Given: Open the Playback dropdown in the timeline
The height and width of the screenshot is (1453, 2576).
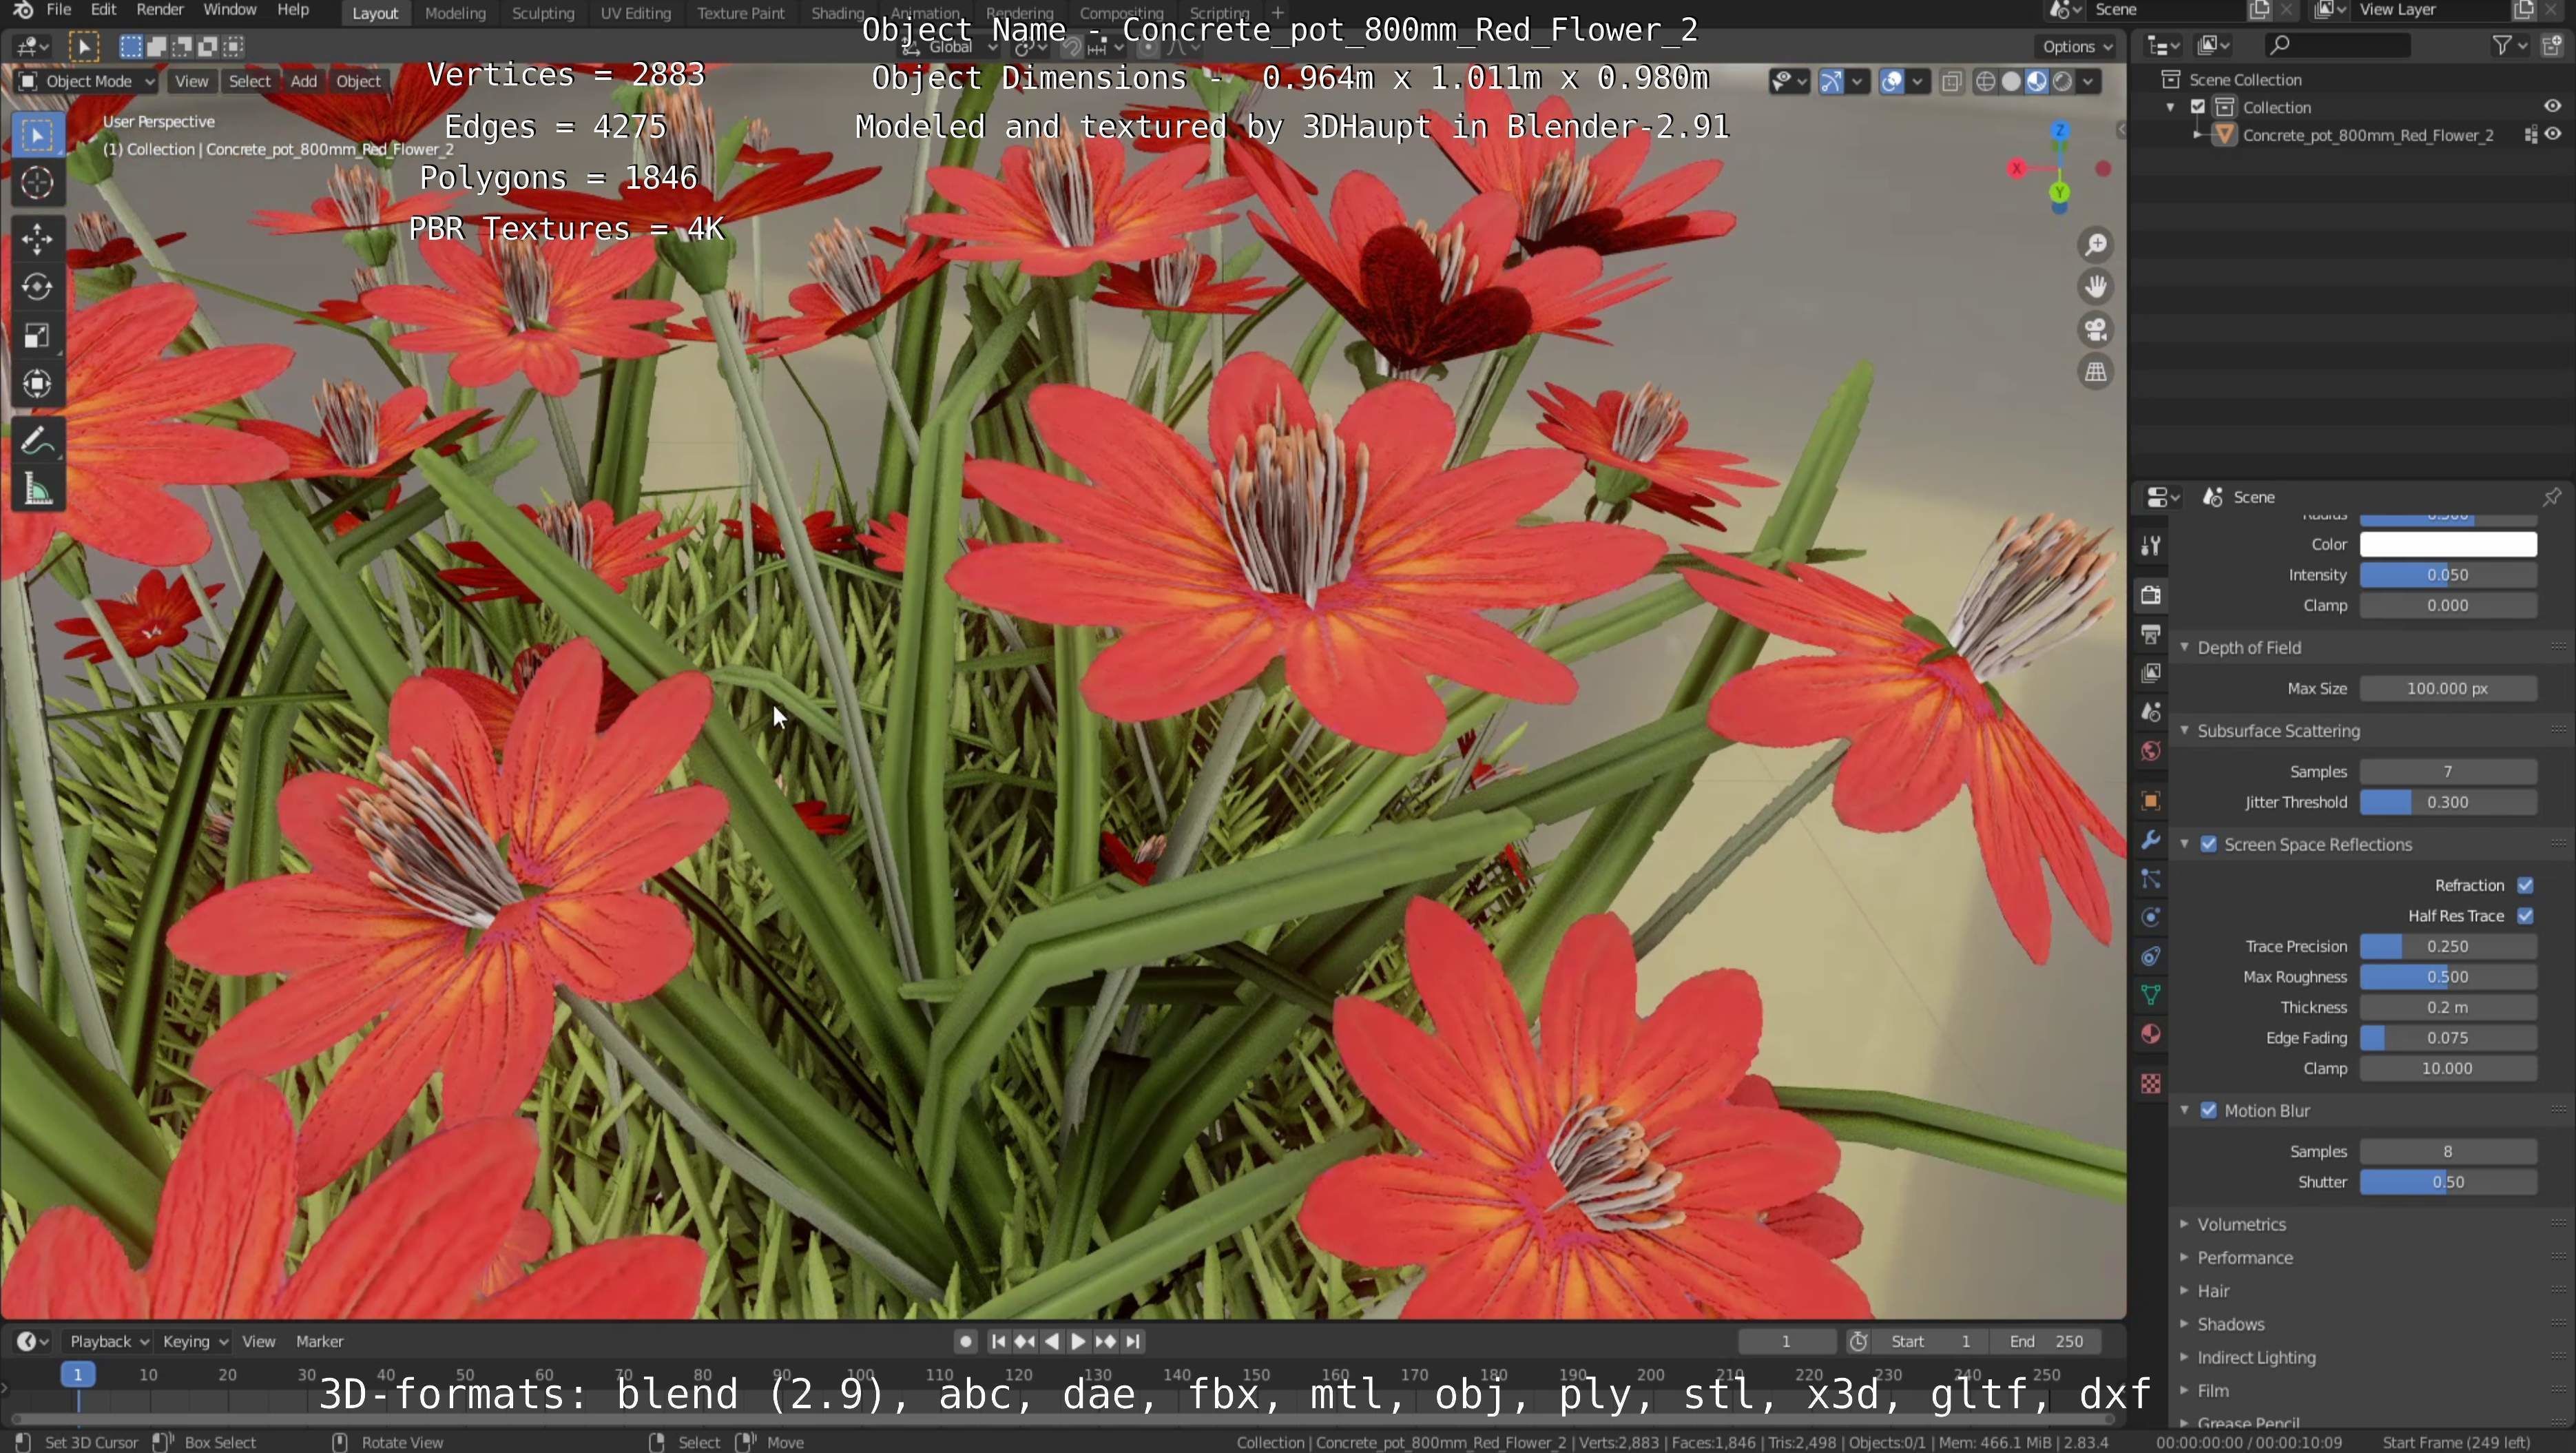Looking at the screenshot, I should point(108,1342).
